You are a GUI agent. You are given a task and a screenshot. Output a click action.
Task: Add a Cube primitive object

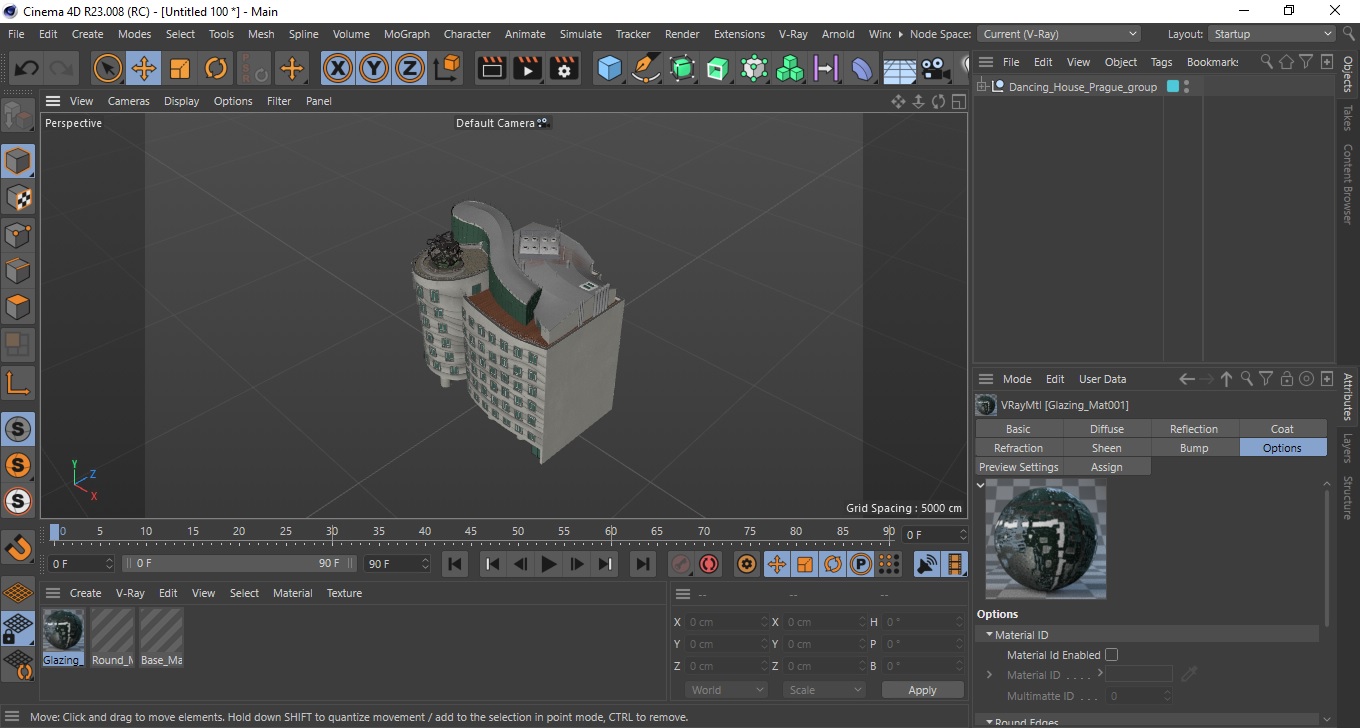[x=609, y=69]
